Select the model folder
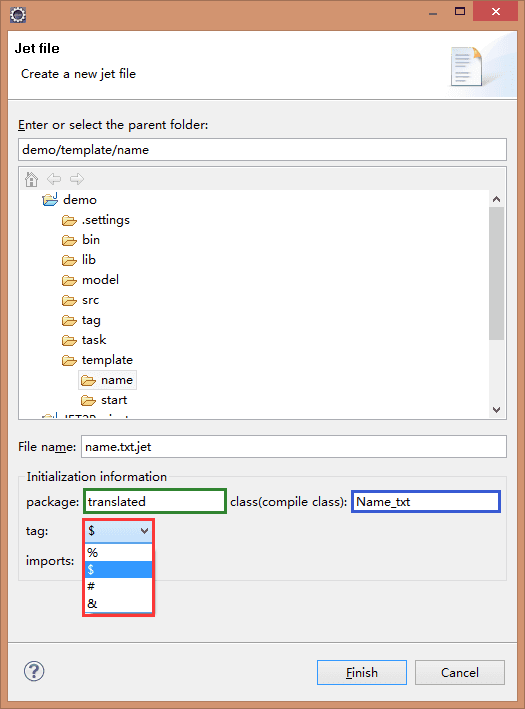The height and width of the screenshot is (709, 525). (100, 280)
